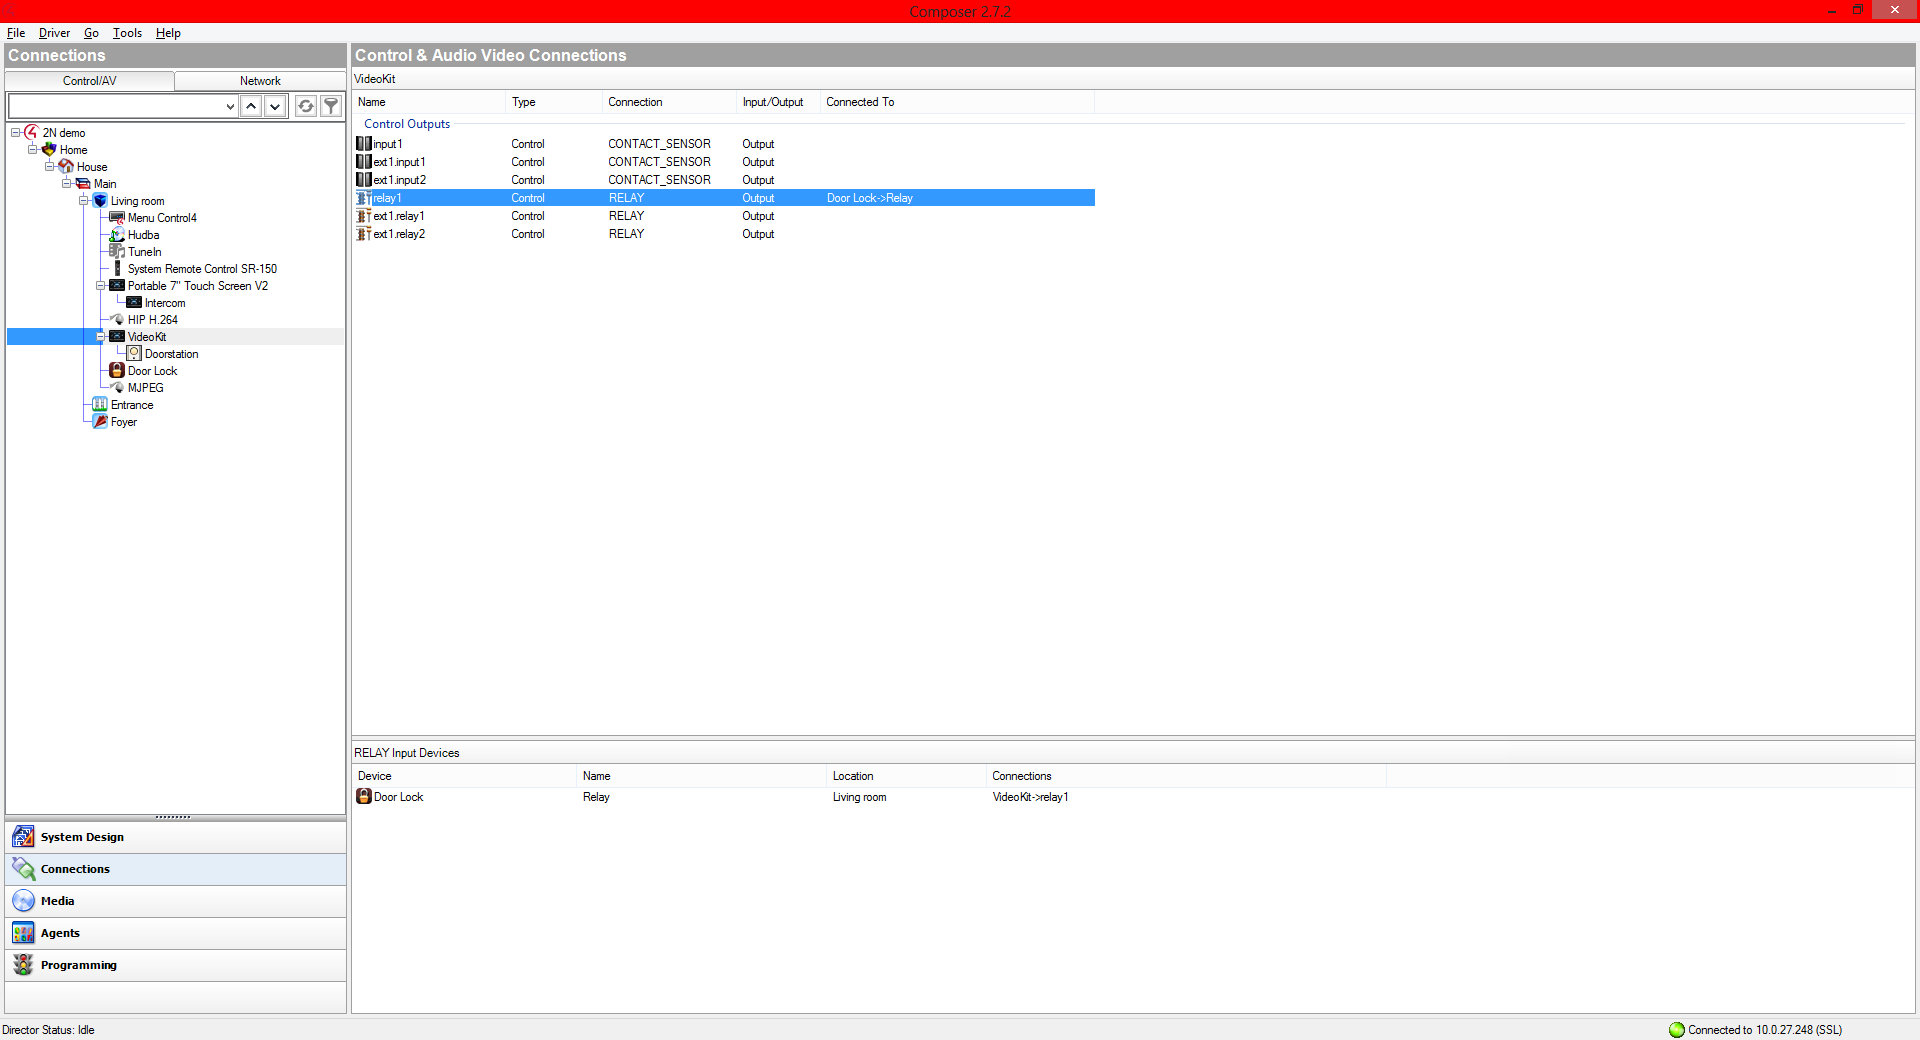Click the filter funnel icon
The height and width of the screenshot is (1040, 1920).
331,106
